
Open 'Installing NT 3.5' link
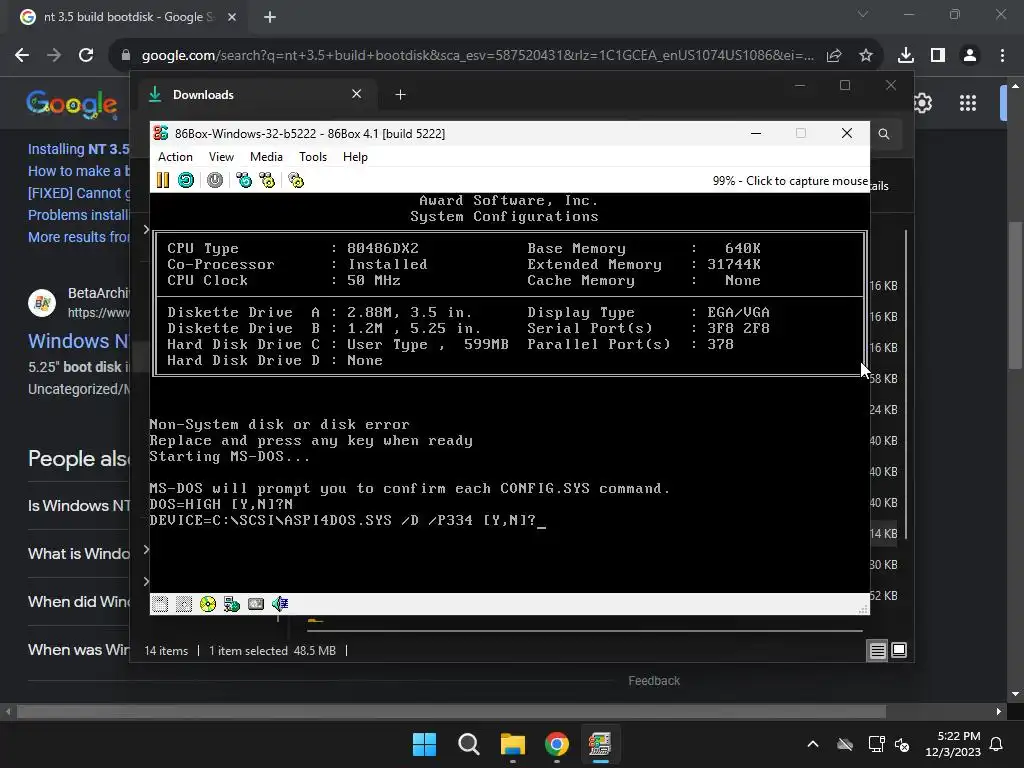(x=78, y=149)
